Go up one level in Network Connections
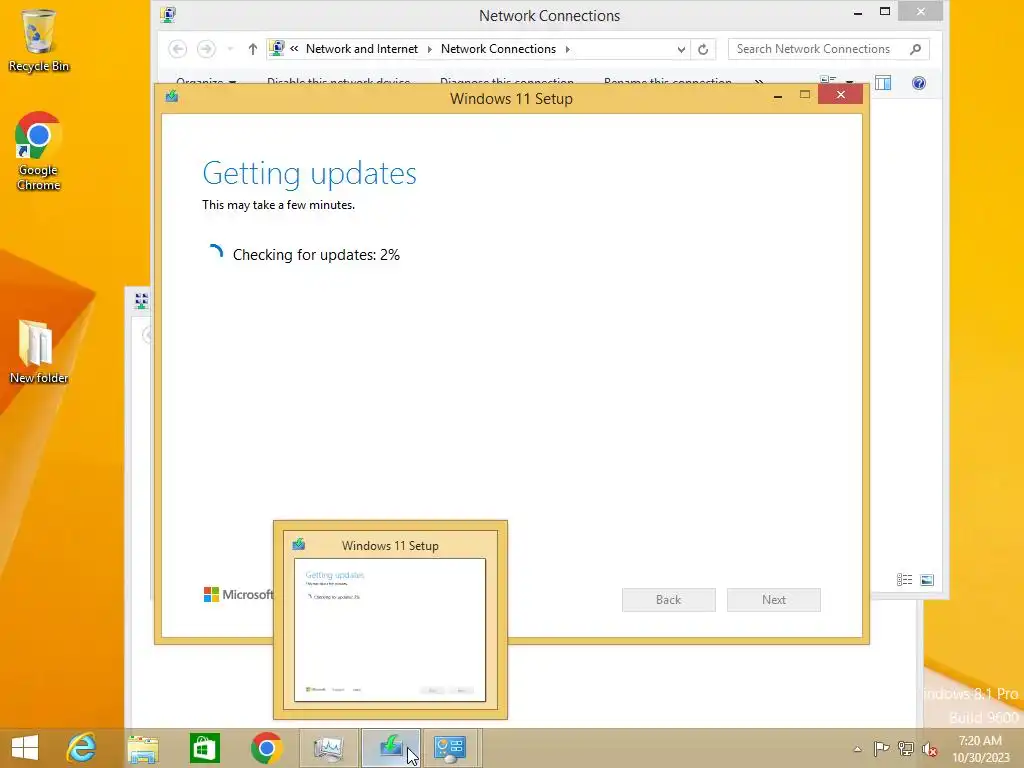This screenshot has width=1024, height=768. 253,49
